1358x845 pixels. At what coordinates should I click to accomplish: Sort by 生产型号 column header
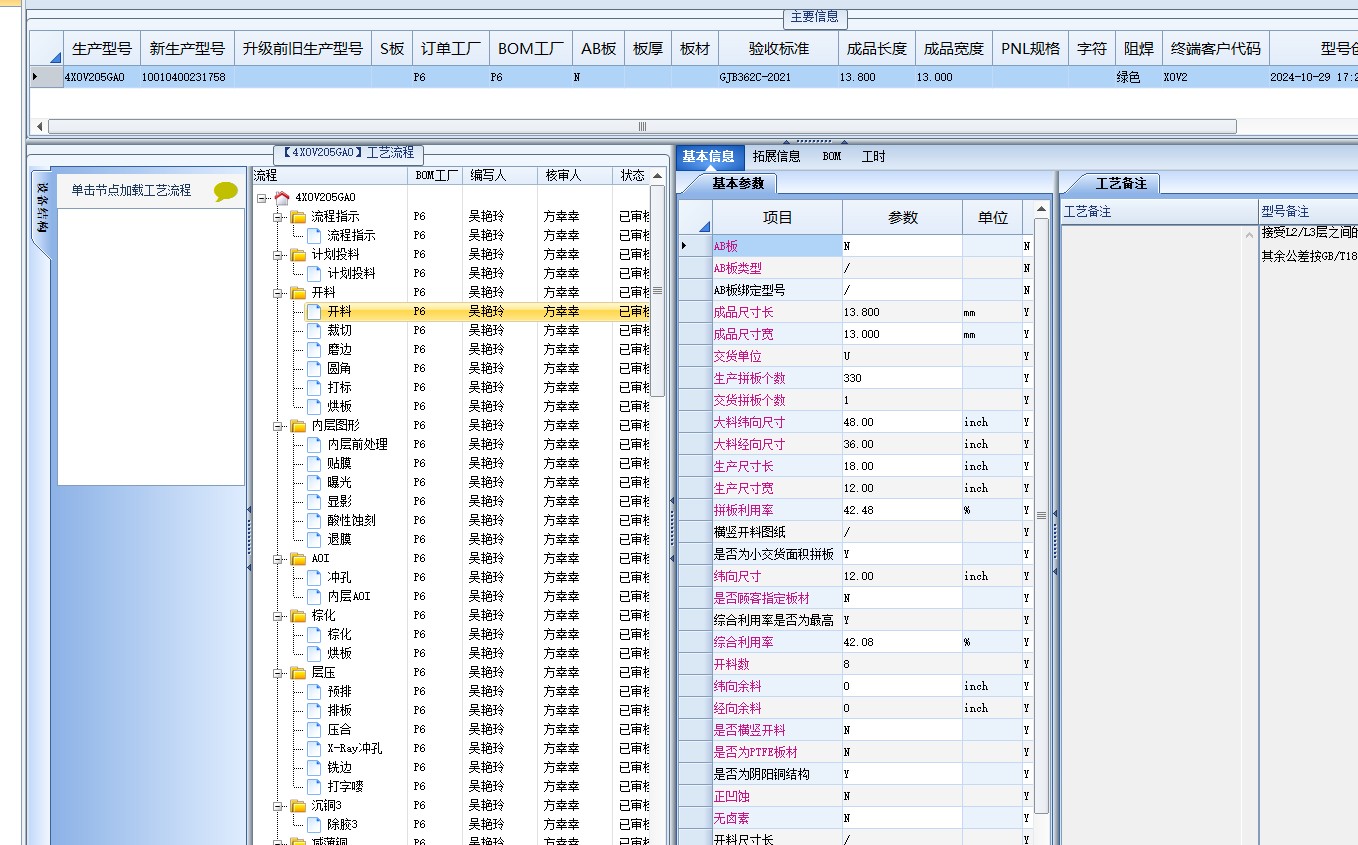(x=102, y=48)
